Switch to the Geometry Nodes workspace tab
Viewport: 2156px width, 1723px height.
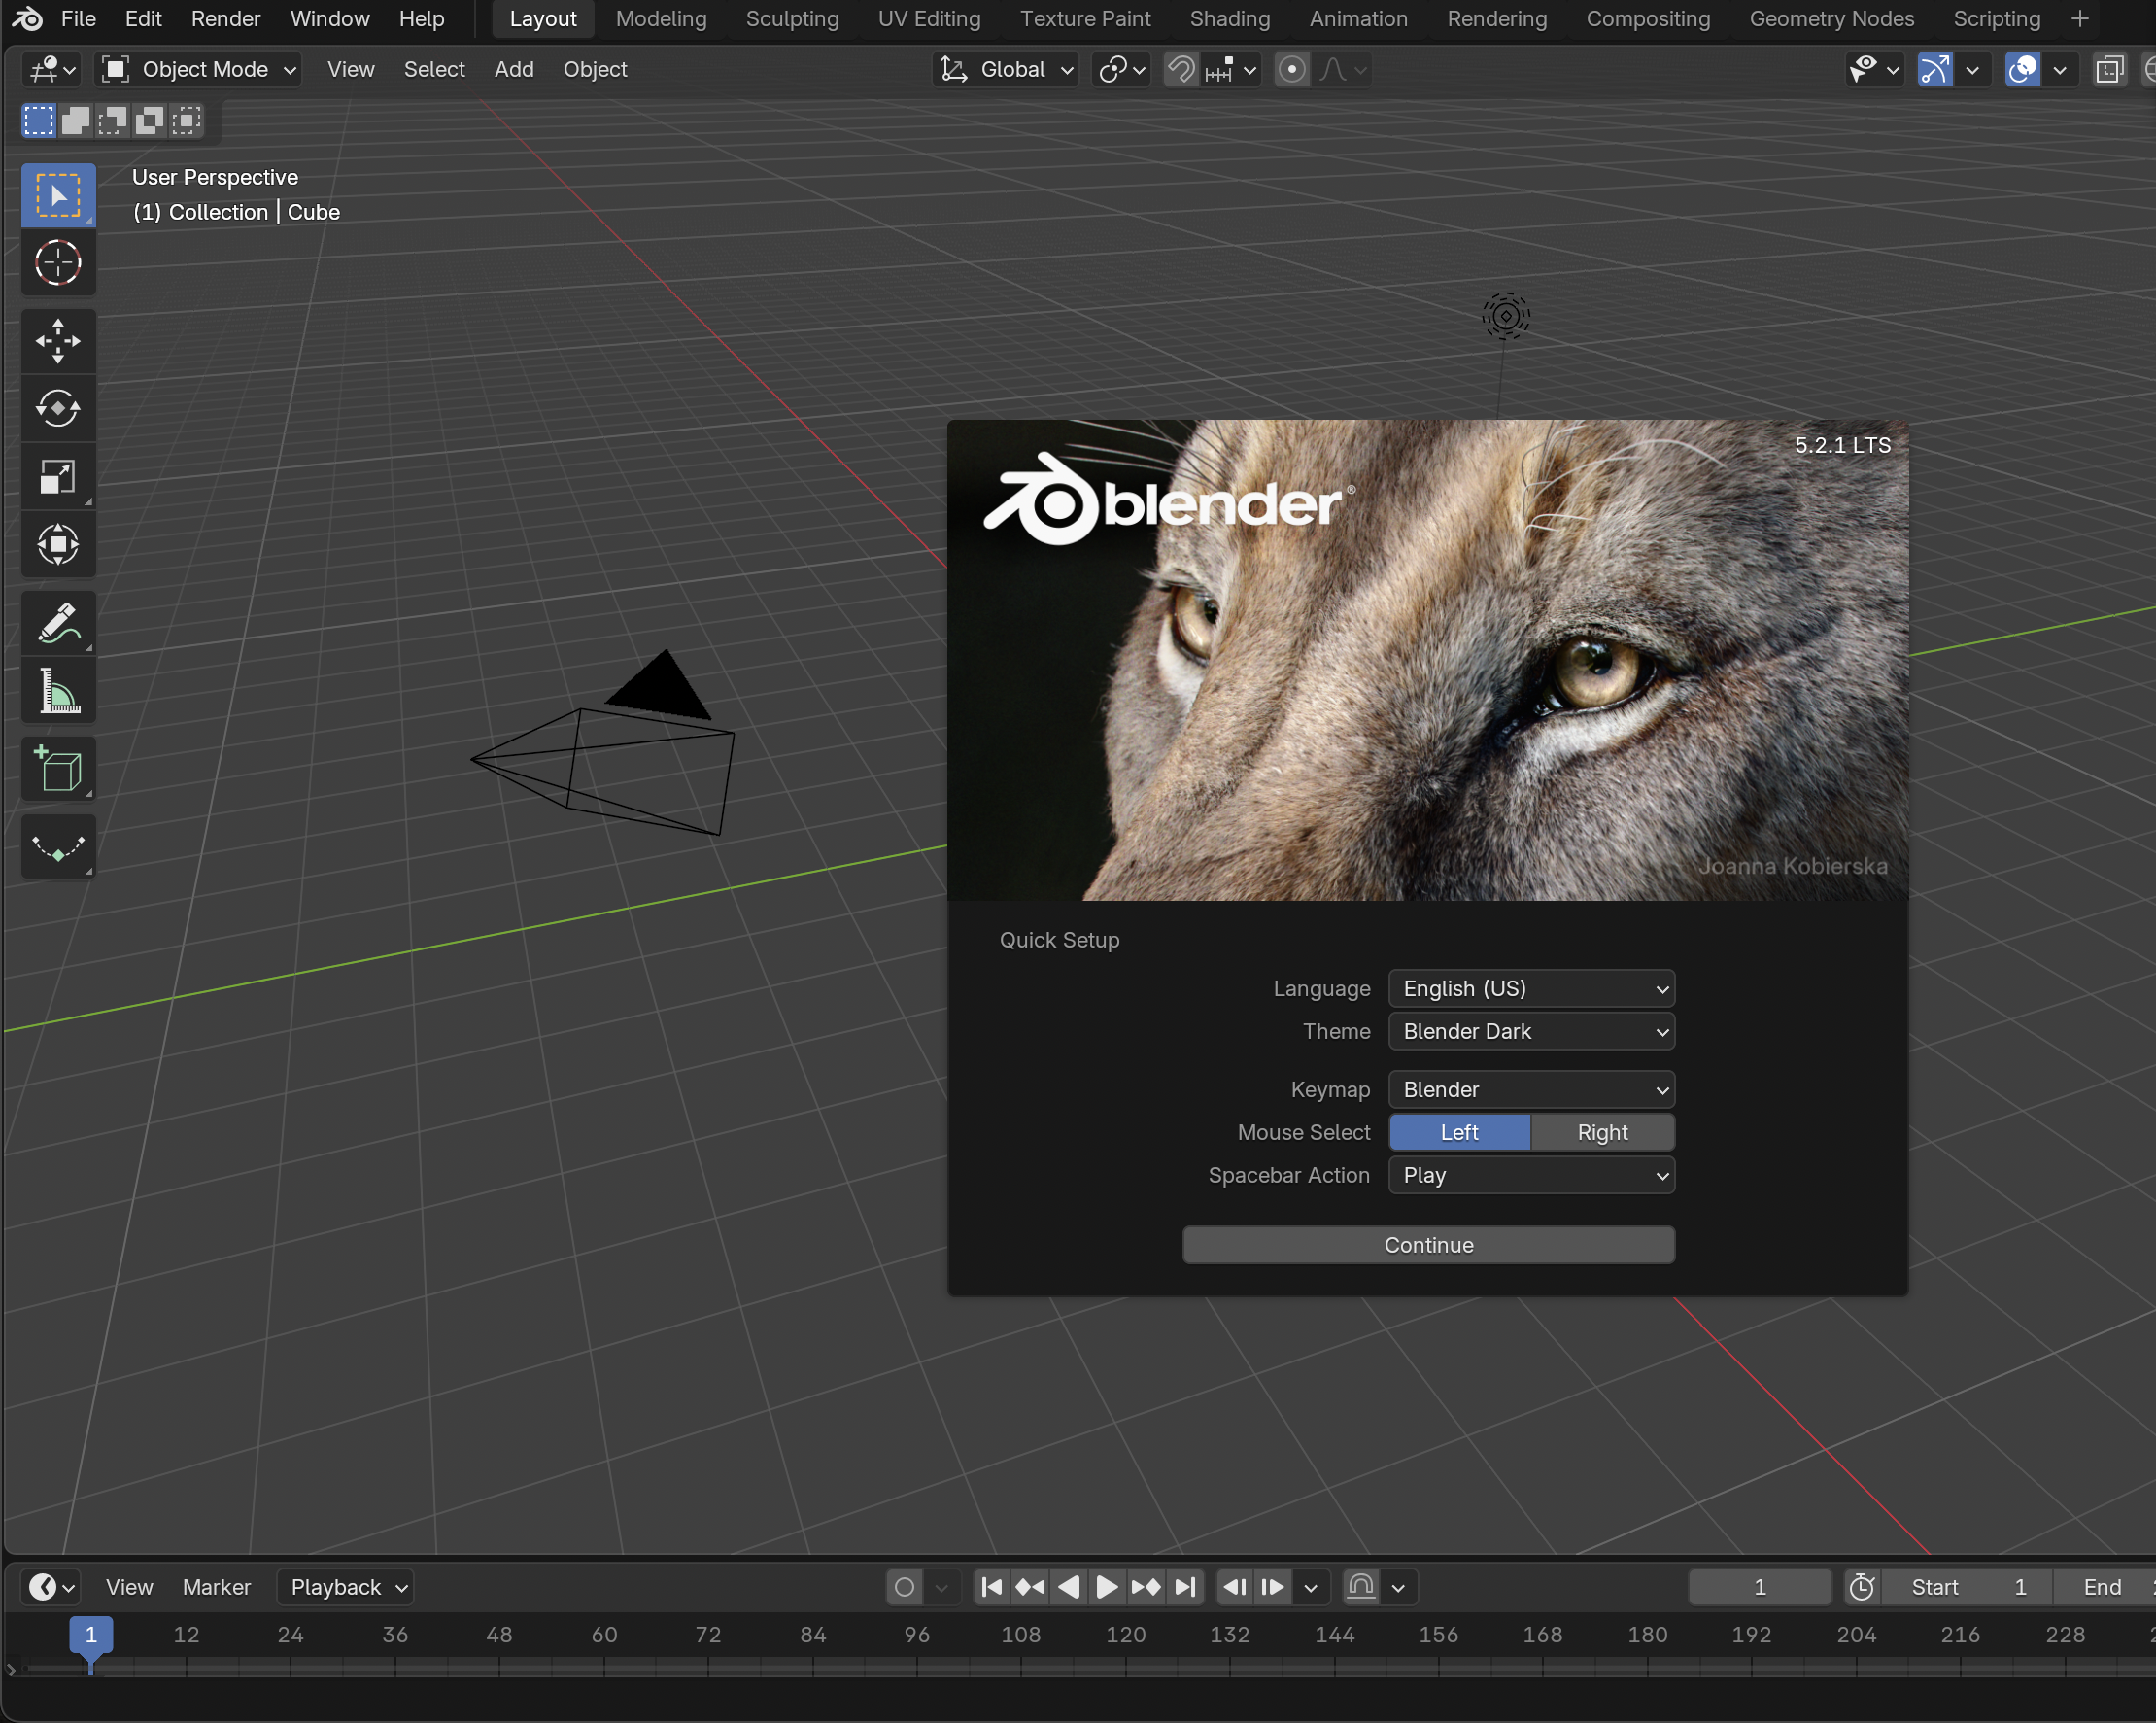(x=1832, y=19)
